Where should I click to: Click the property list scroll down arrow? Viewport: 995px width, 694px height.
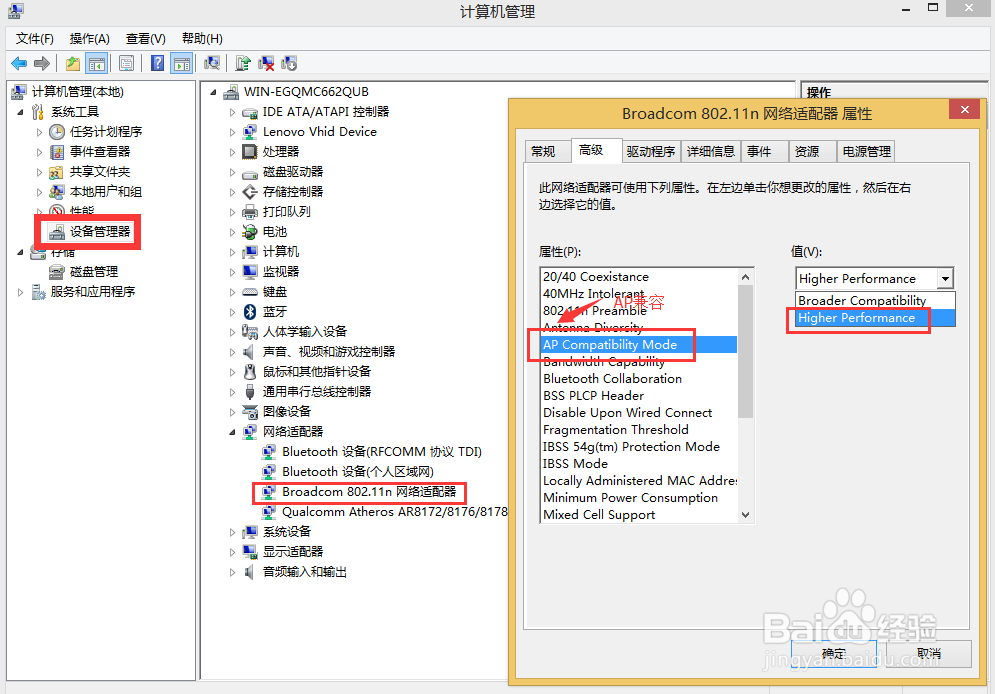coord(746,515)
